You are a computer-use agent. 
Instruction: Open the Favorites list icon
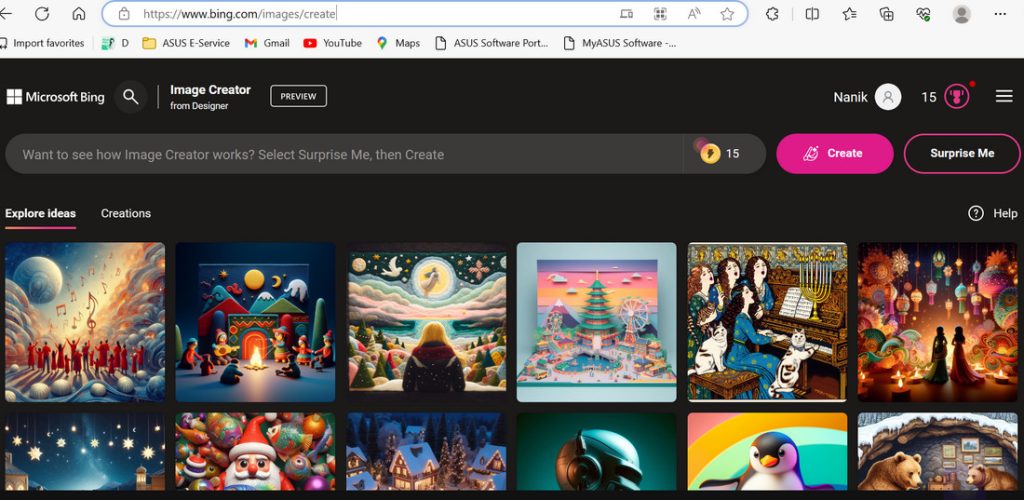click(849, 14)
